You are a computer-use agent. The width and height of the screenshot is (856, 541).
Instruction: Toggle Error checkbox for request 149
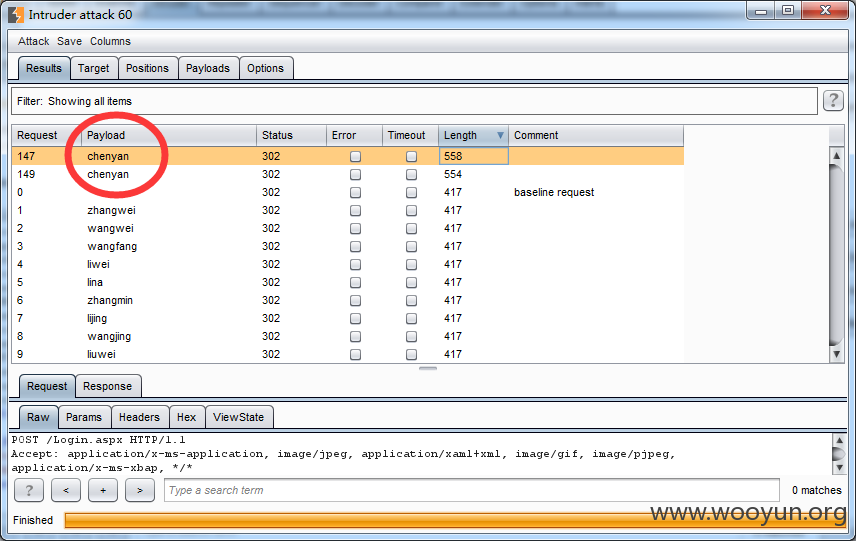[x=355, y=175]
